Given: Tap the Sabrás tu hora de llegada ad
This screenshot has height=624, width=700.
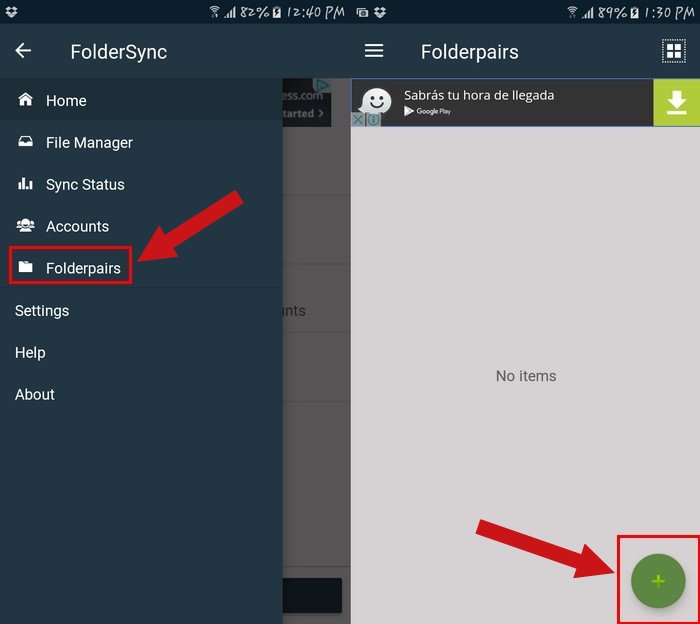Looking at the screenshot, I should tap(479, 95).
